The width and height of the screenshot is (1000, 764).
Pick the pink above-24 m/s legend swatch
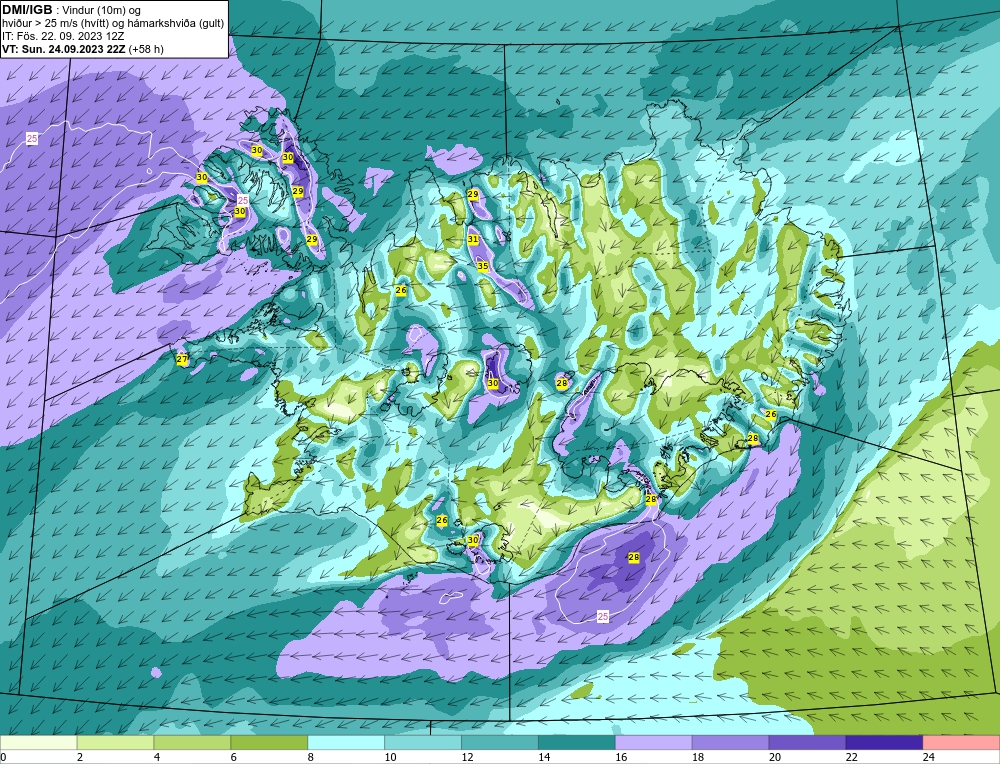pyautogui.click(x=961, y=742)
